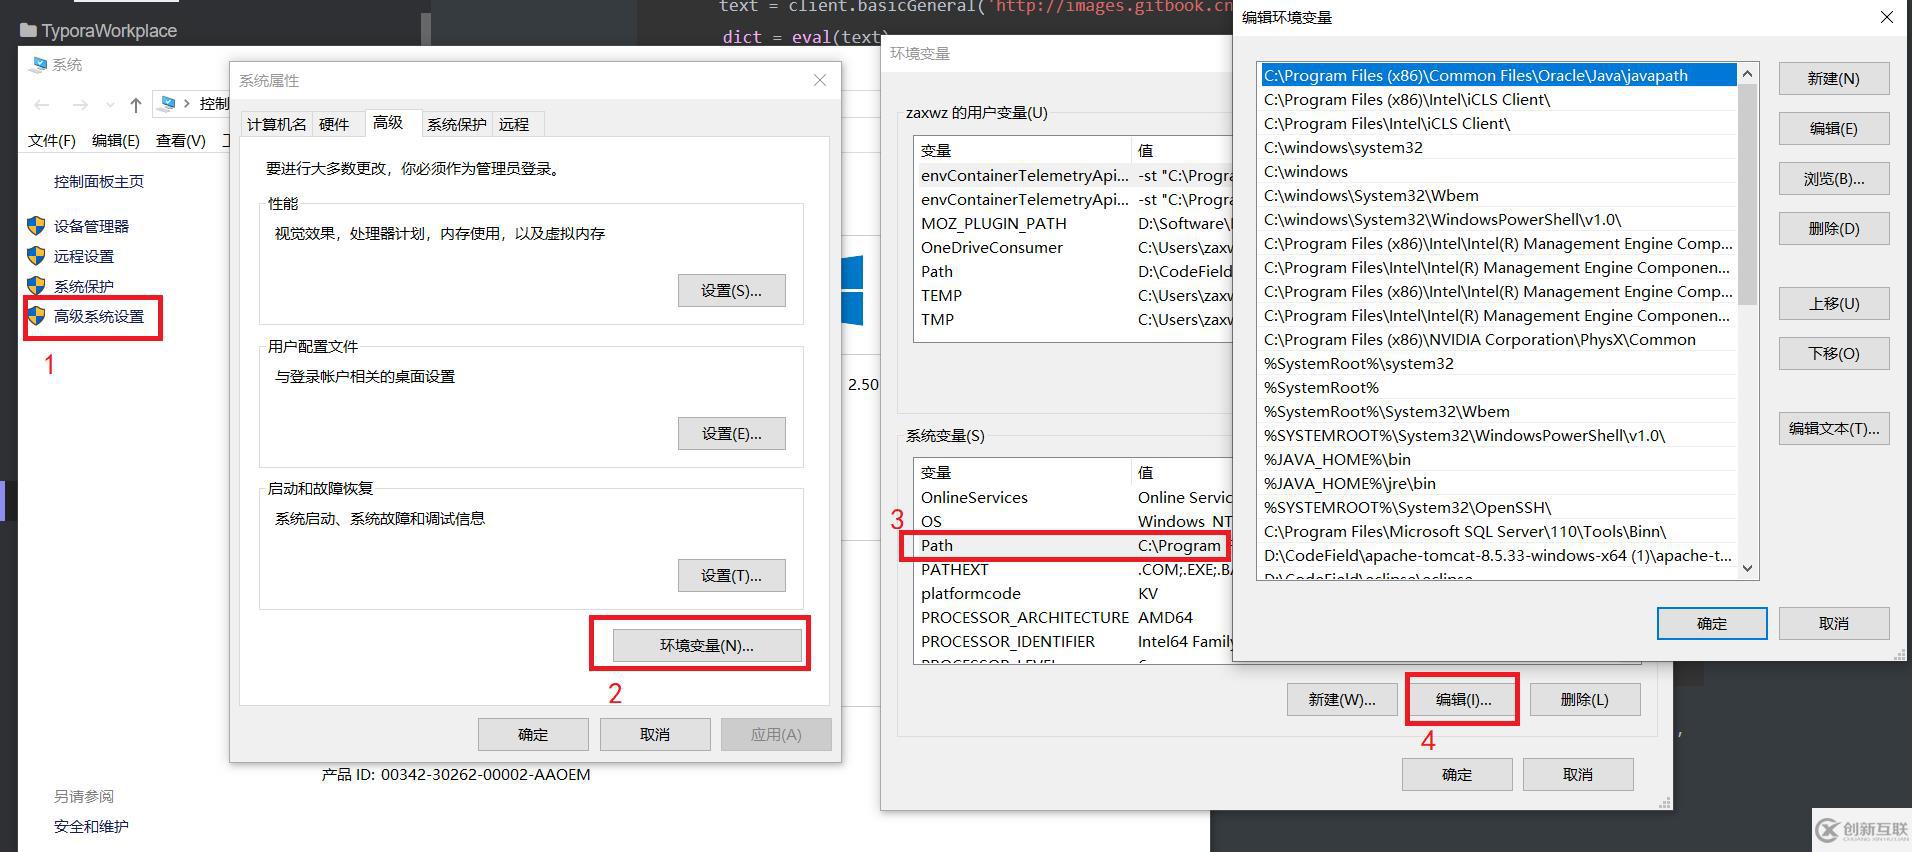Select the Path row in system variables
Viewport: 1912px width, 852px height.
click(1072, 545)
